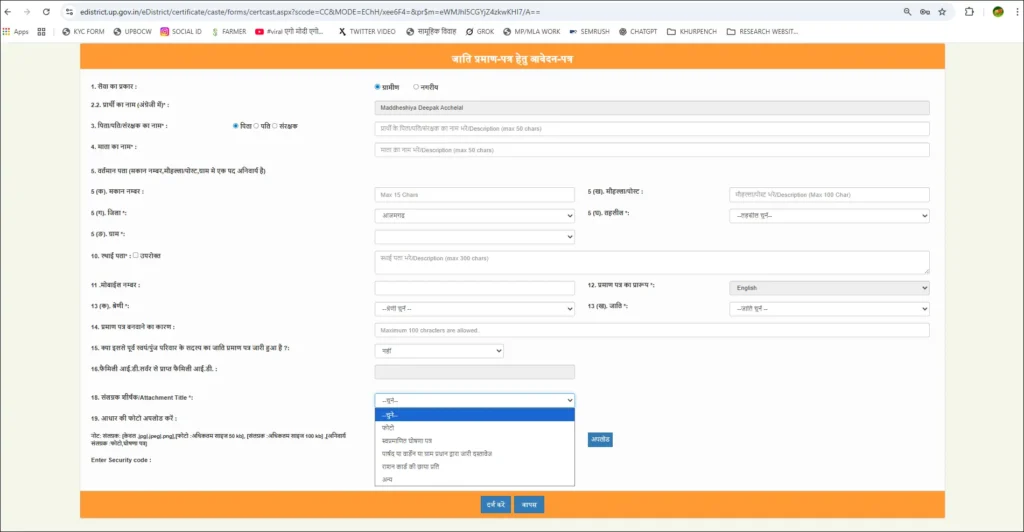Open the Chrome three-dot menu
1024x532 pixels.
tap(1017, 12)
